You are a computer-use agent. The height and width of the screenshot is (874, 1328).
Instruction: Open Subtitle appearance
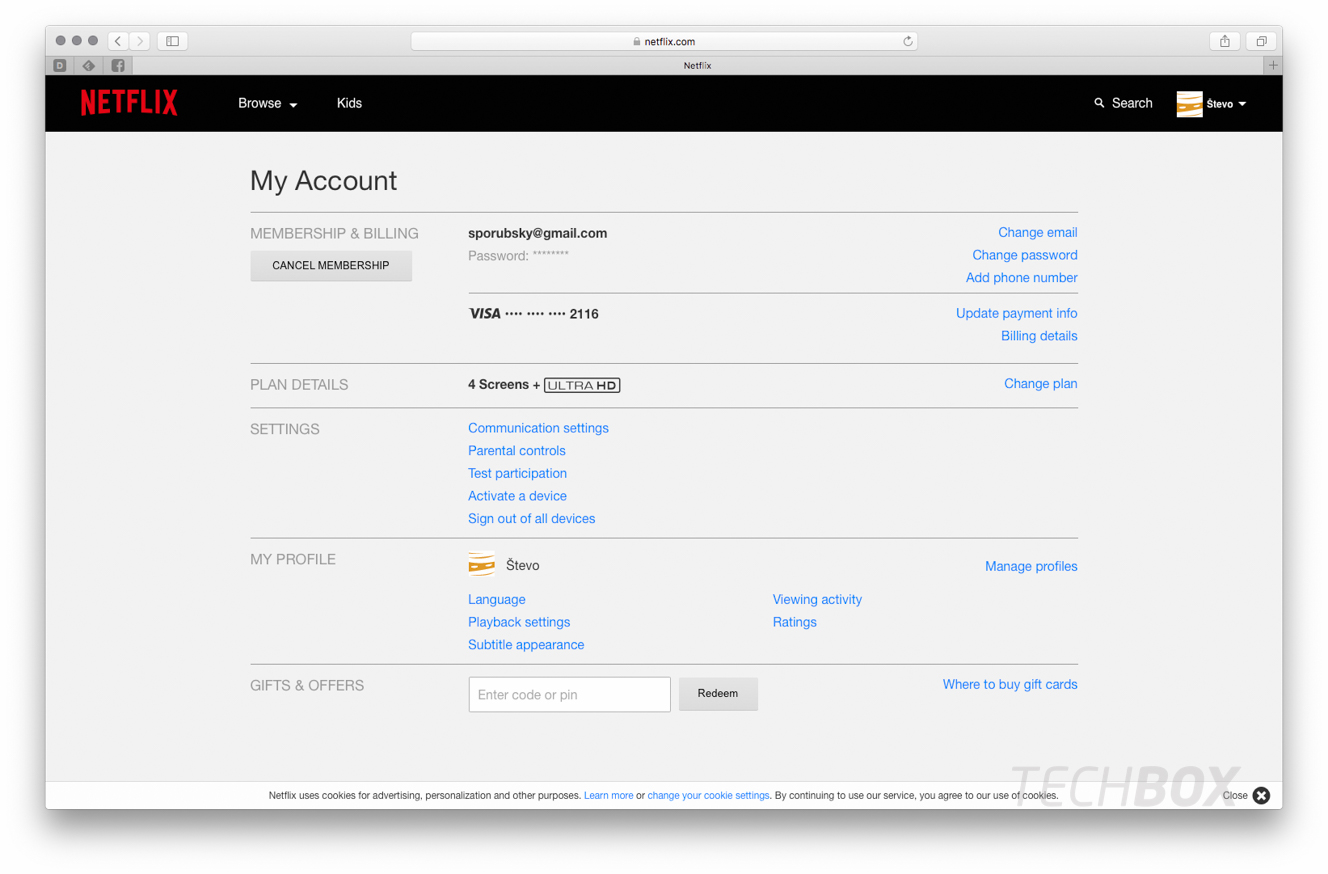(526, 645)
